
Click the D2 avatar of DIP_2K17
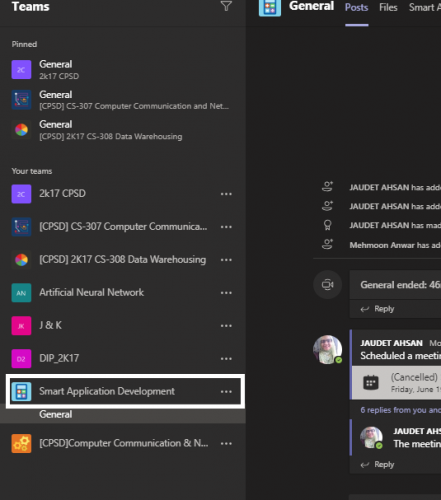pos(21,359)
